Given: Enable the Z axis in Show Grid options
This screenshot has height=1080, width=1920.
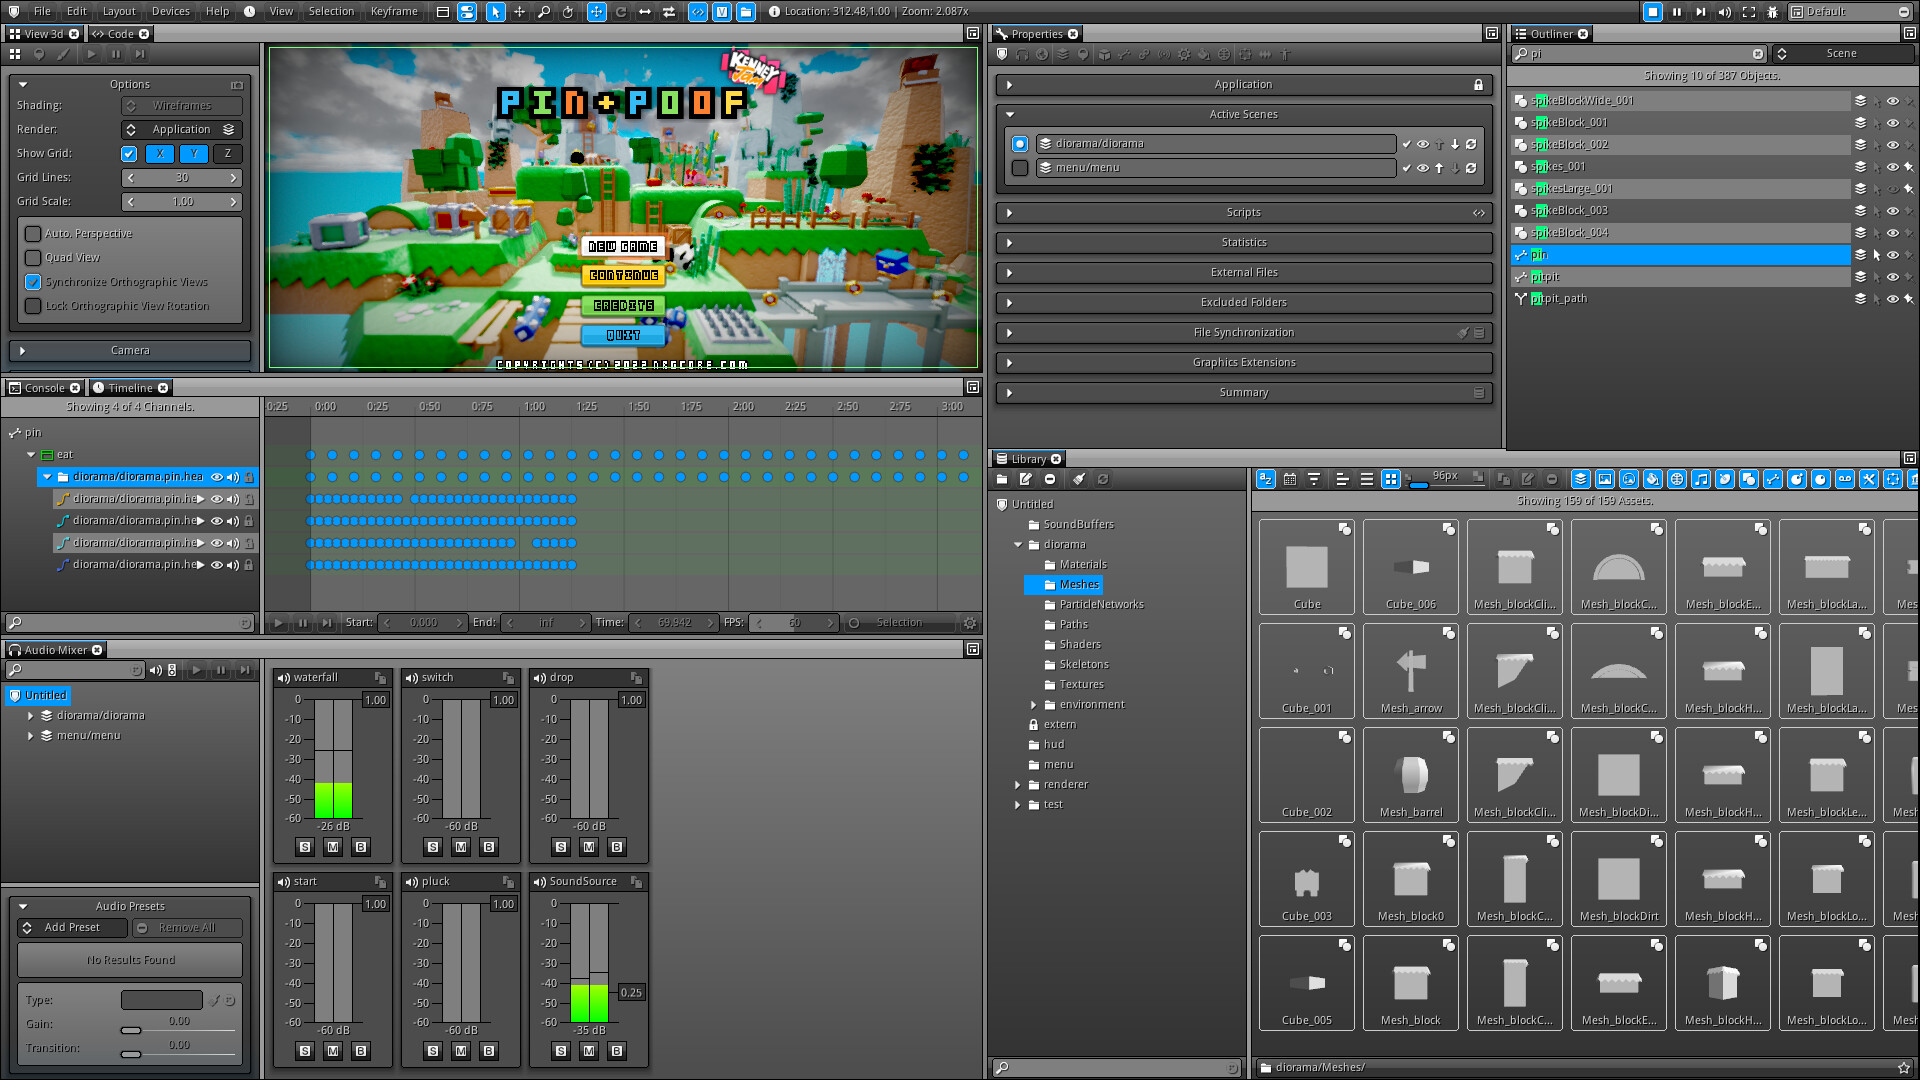Looking at the screenshot, I should [227, 153].
